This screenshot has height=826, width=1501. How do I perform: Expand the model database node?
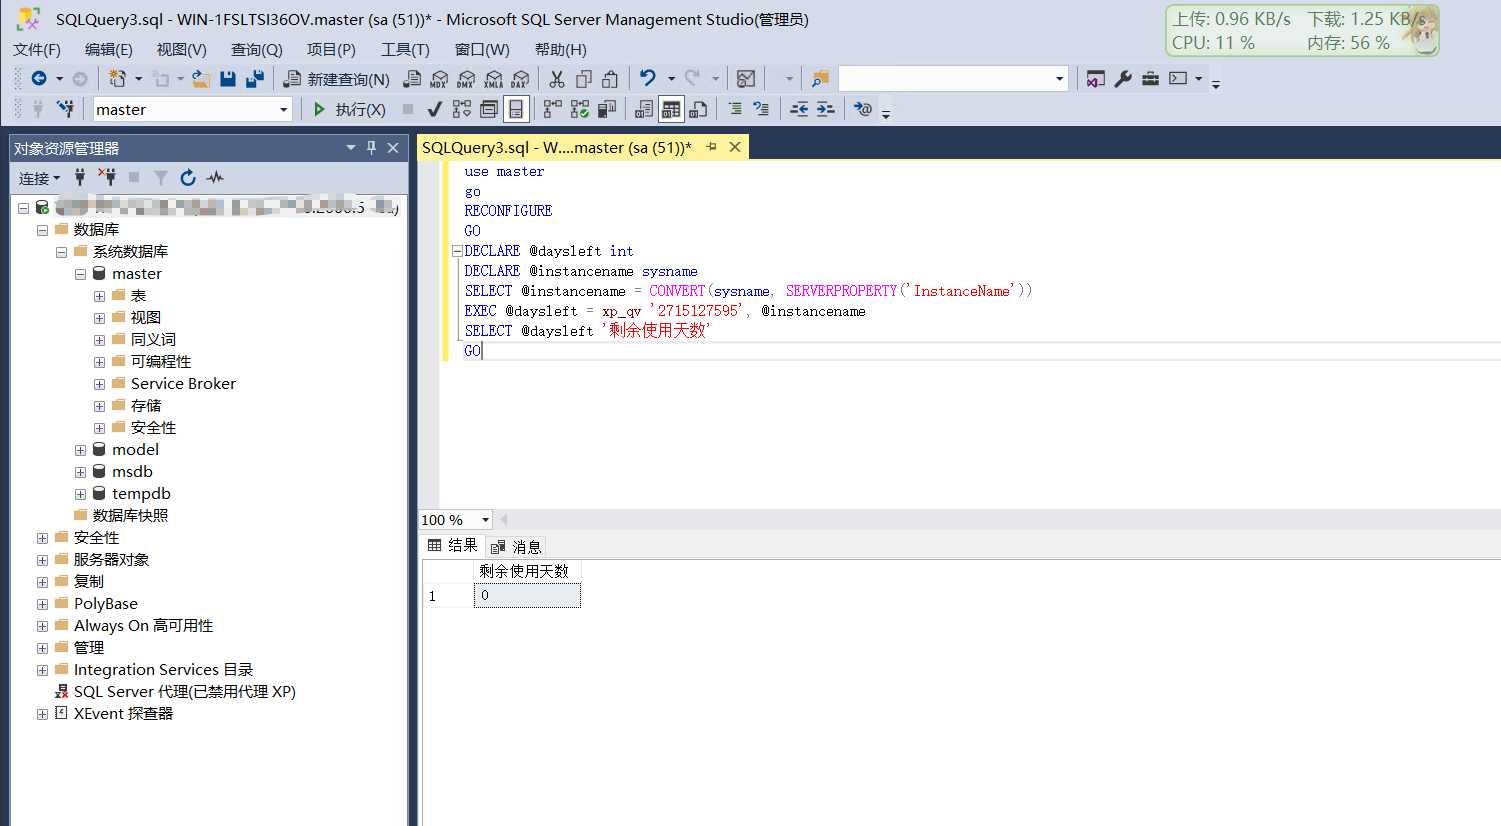[80, 450]
